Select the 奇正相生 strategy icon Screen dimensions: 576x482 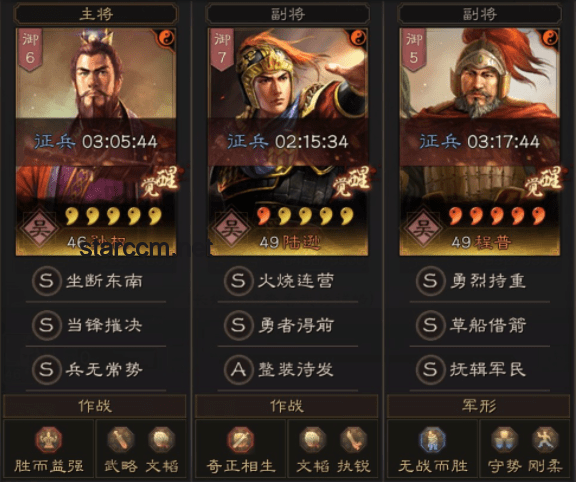click(240, 439)
